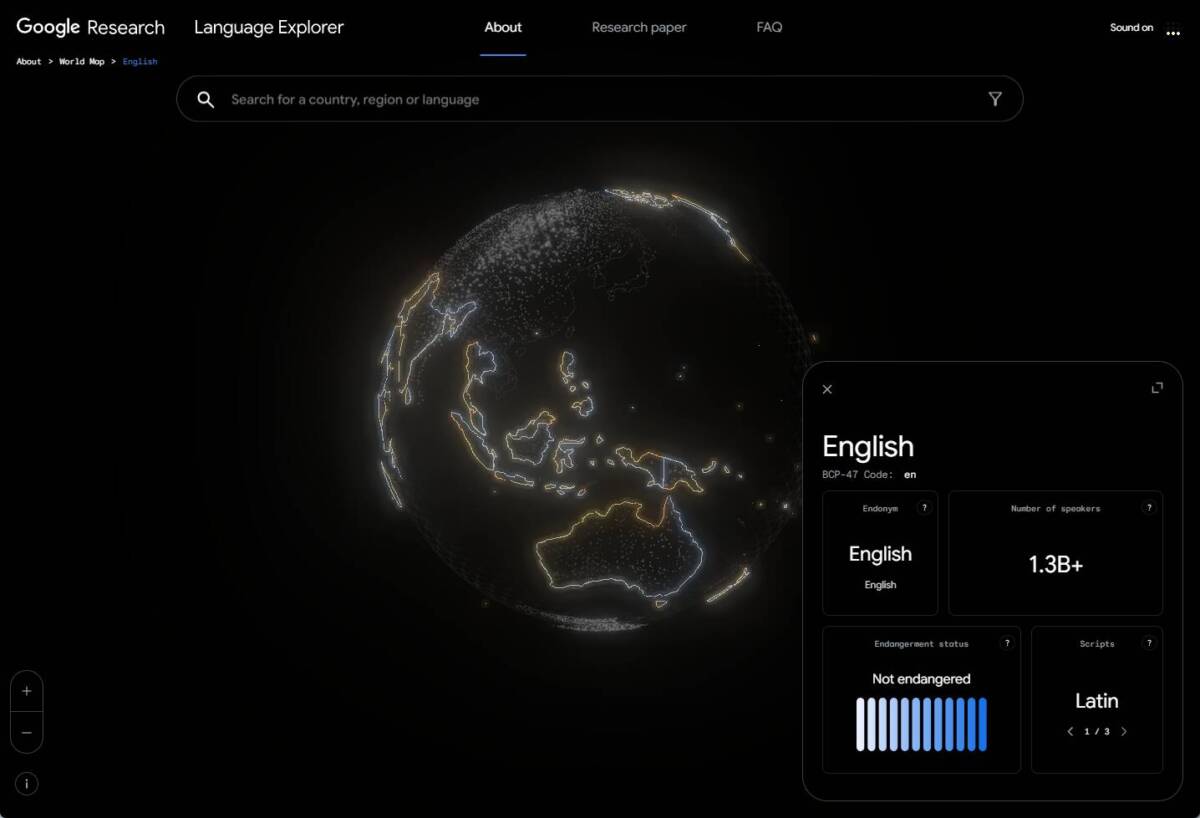Open the filter icon in the search bar
Viewport: 1200px width, 818px height.
point(995,99)
